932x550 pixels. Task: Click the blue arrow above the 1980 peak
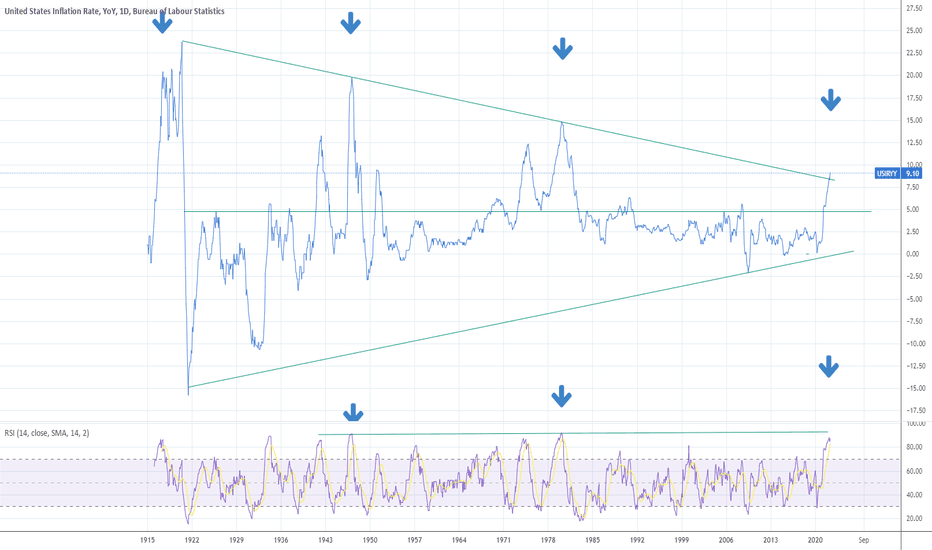[562, 49]
